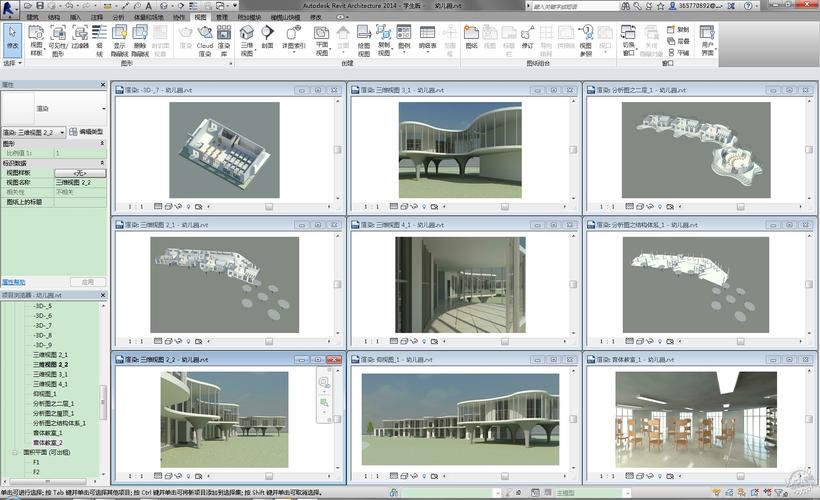Open the Render Gallery (渲染库)
This screenshot has height=500, width=820.
(224, 40)
